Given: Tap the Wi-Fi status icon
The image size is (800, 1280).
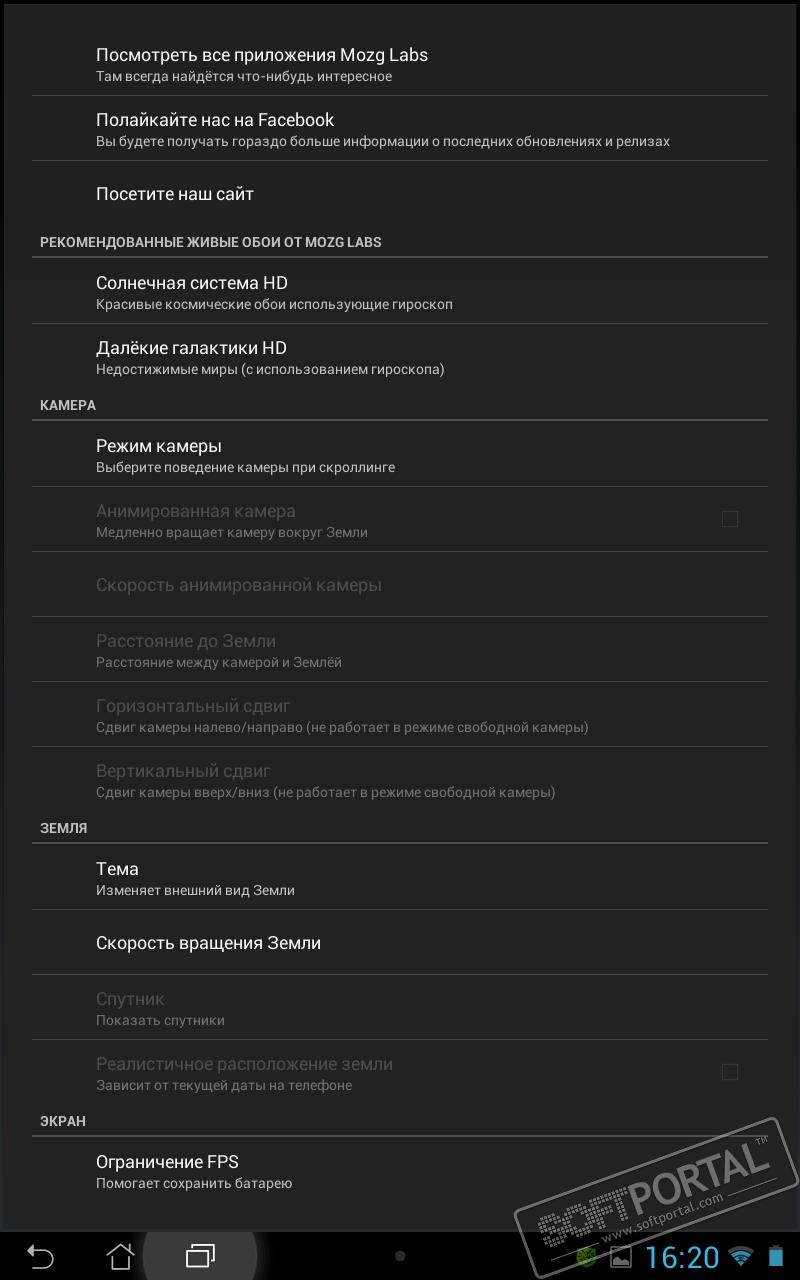Looking at the screenshot, I should pos(740,1257).
